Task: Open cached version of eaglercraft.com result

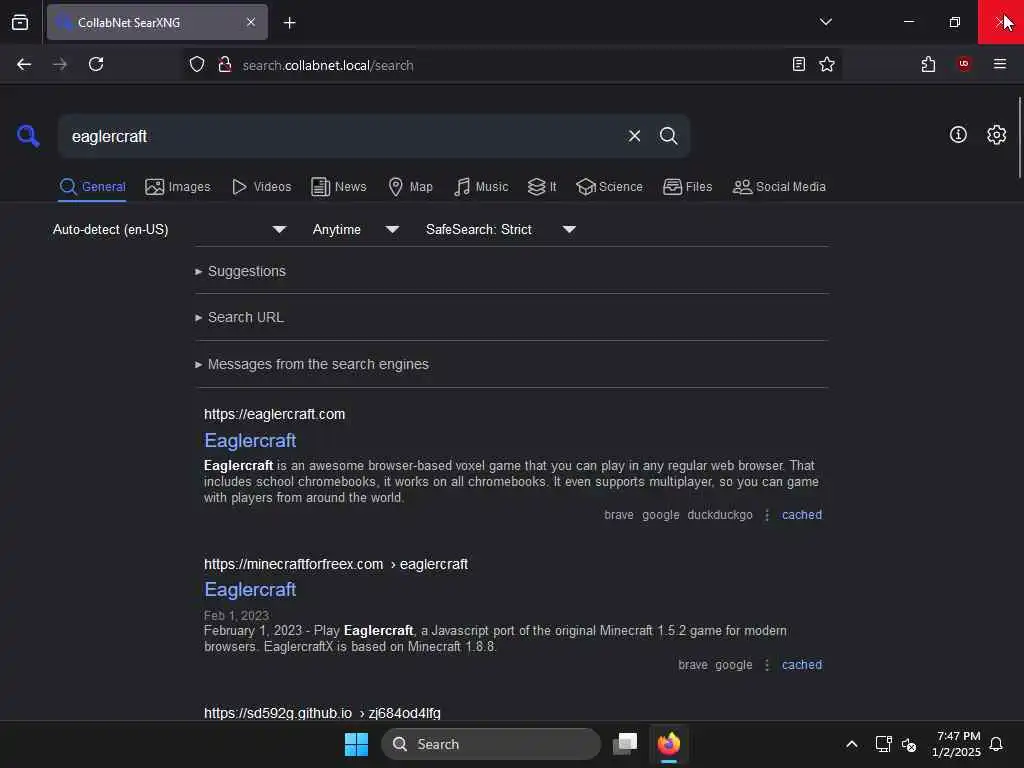Action: coord(801,515)
